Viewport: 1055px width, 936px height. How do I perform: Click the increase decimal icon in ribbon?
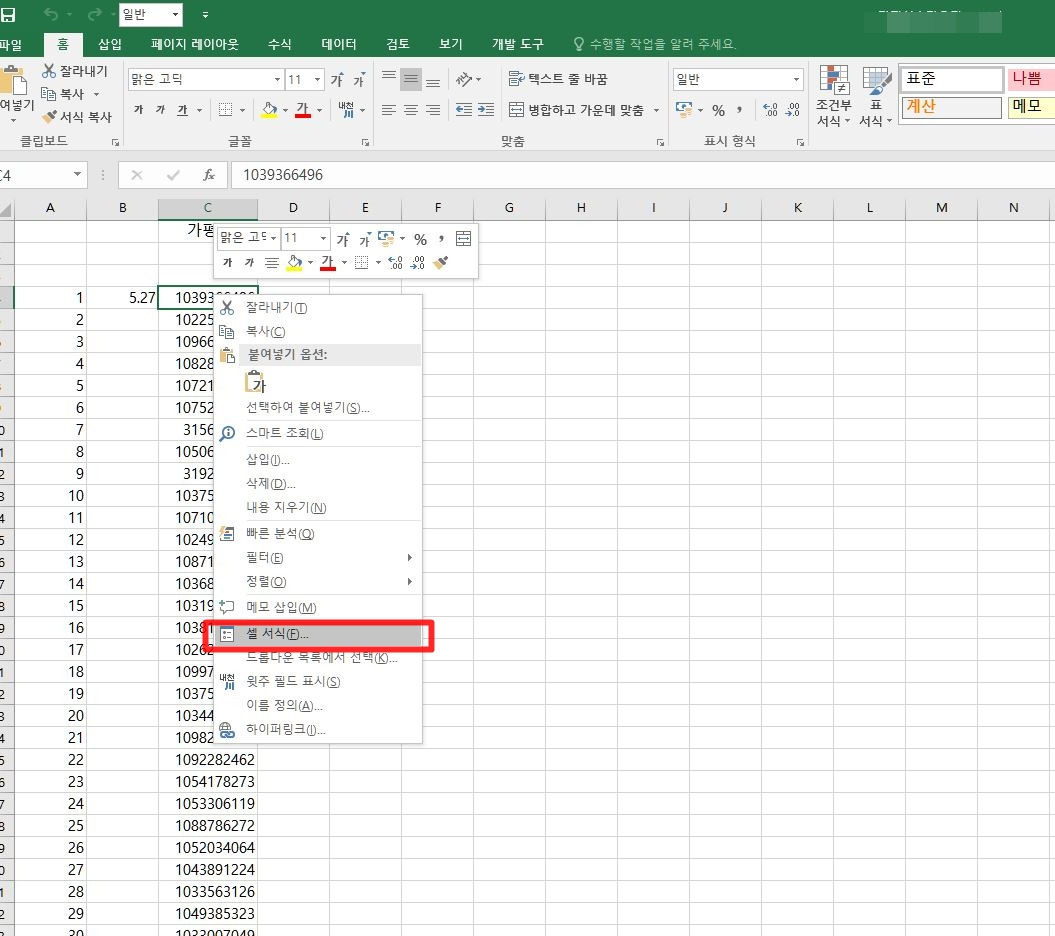click(770, 110)
